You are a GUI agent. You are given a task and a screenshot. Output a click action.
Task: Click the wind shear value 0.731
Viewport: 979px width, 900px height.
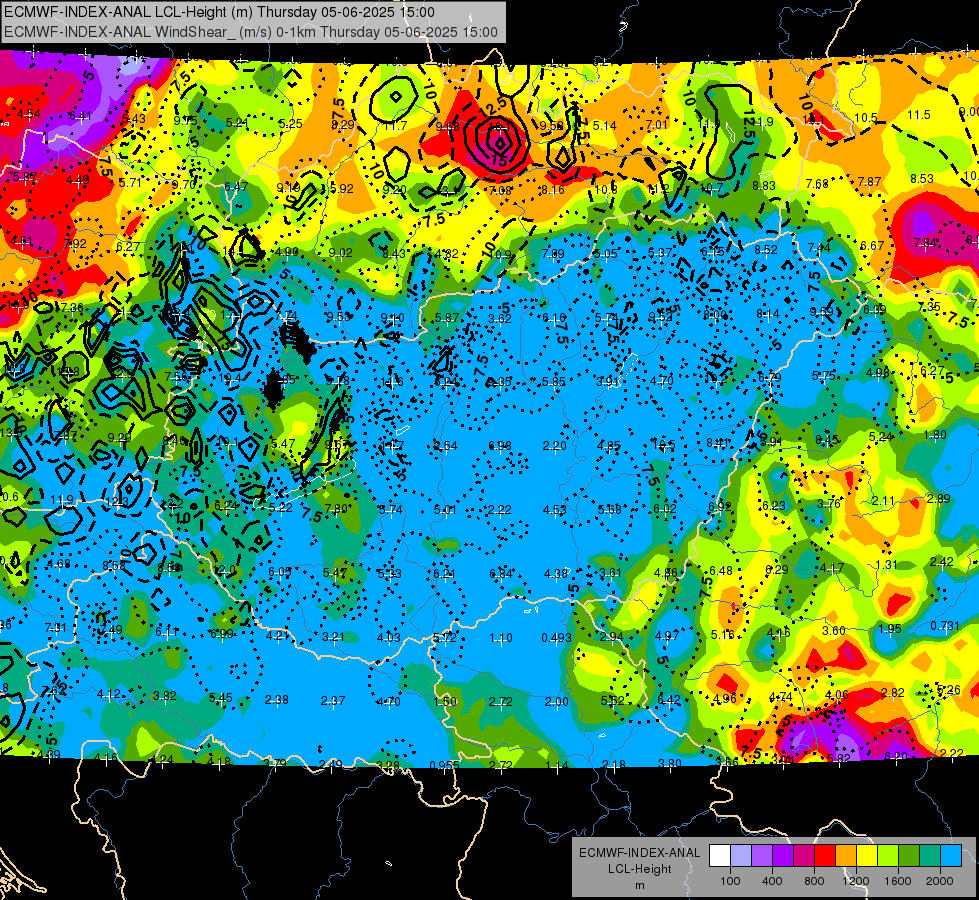pos(945,626)
